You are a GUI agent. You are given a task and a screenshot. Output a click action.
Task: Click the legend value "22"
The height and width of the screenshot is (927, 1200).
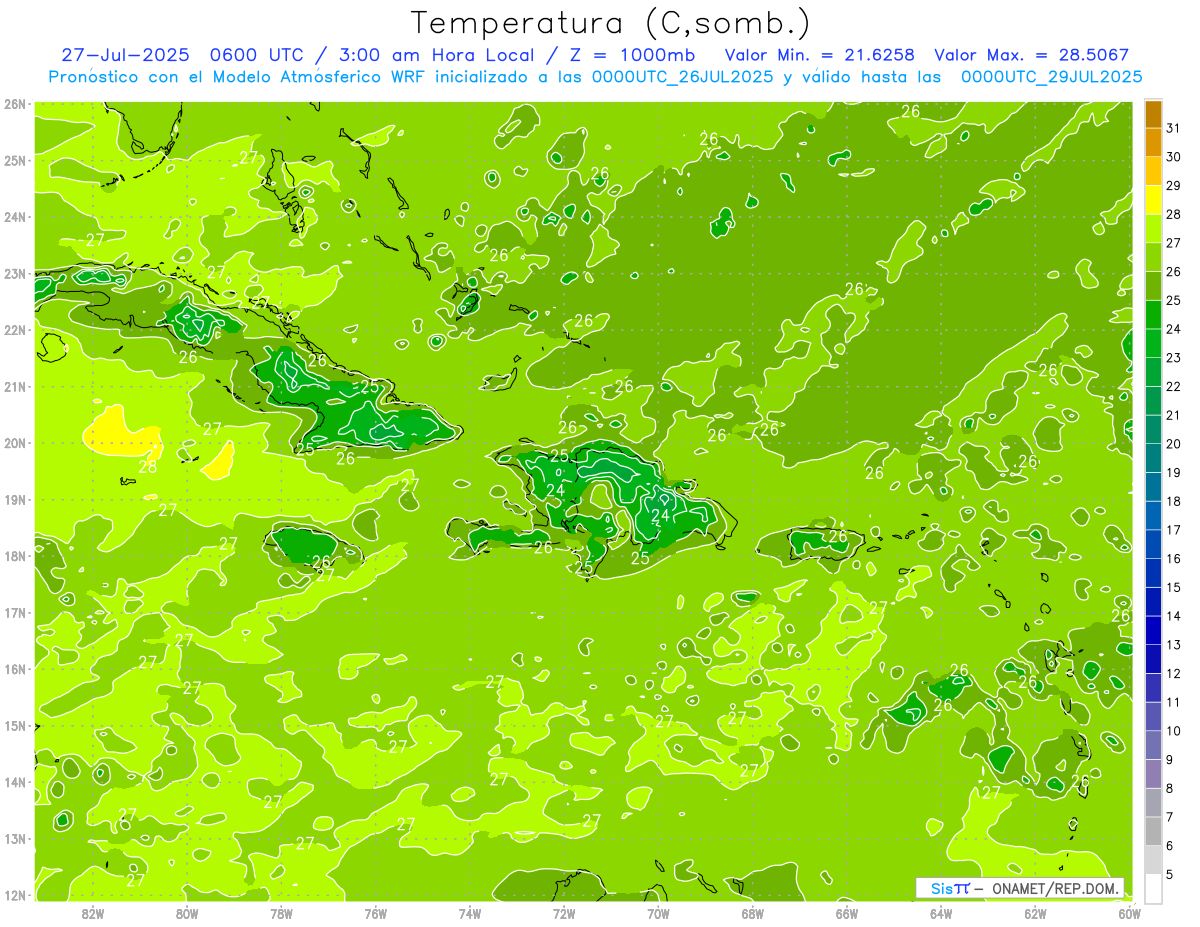coord(1174,386)
